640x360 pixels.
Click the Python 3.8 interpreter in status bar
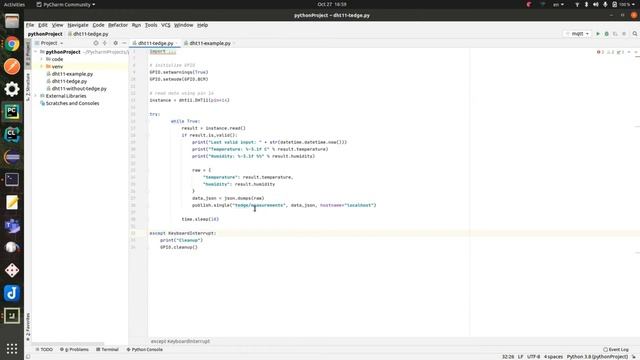pyautogui.click(x=597, y=356)
